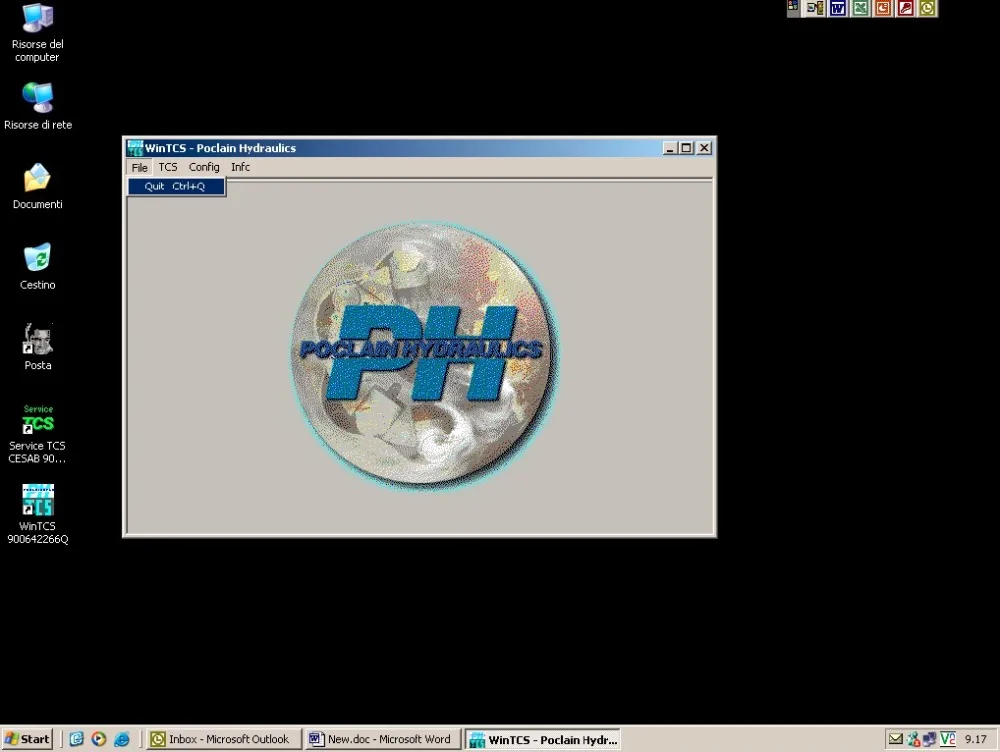The image size is (1000, 752).
Task: Click the Start button
Action: click(27, 739)
